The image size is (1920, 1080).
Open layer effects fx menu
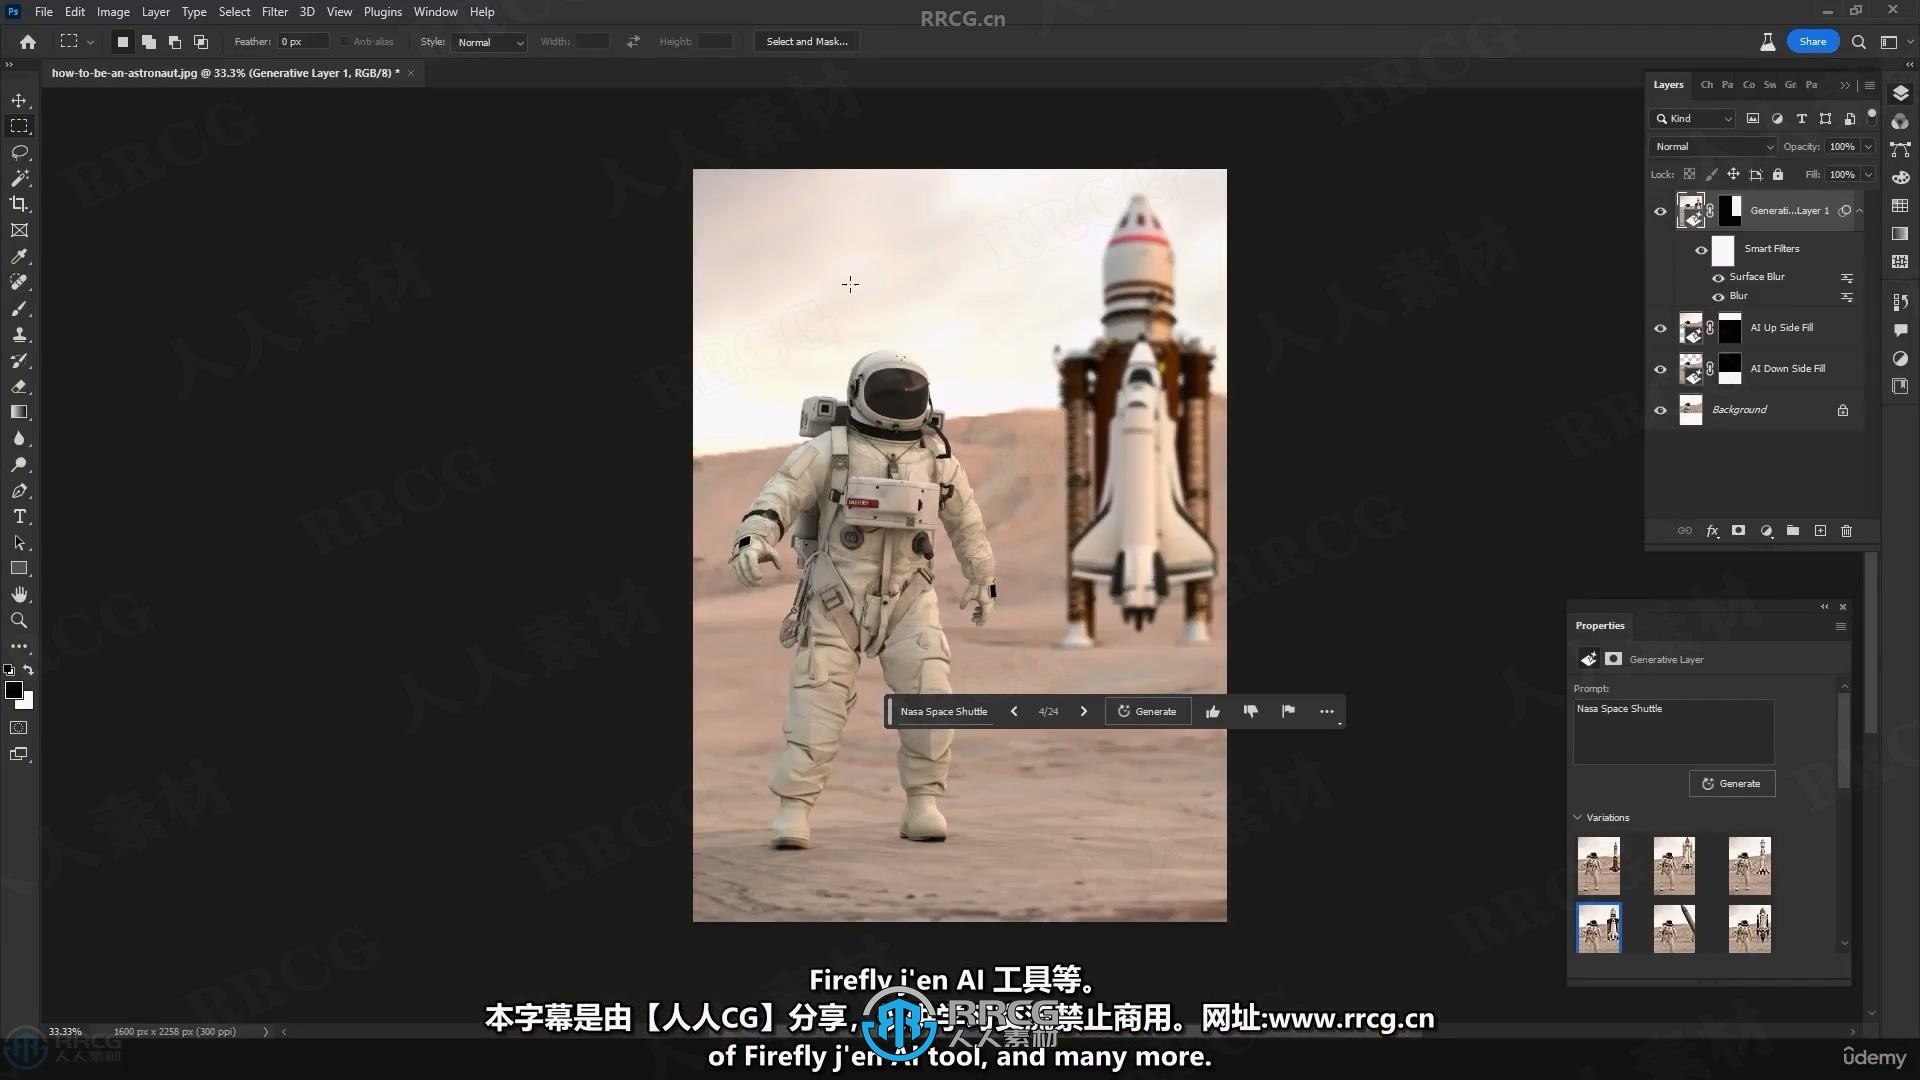1712,531
